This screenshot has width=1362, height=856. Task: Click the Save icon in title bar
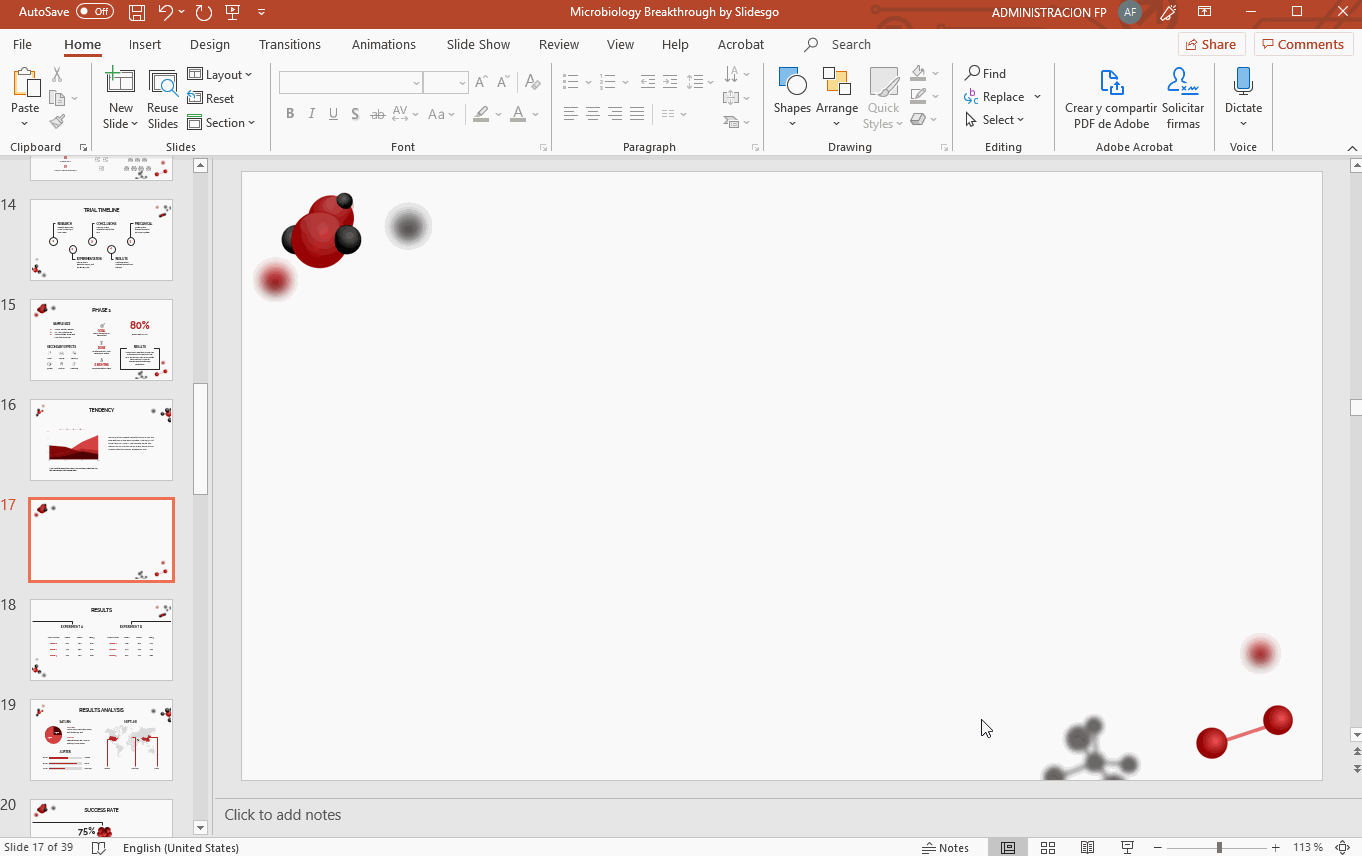tap(137, 12)
